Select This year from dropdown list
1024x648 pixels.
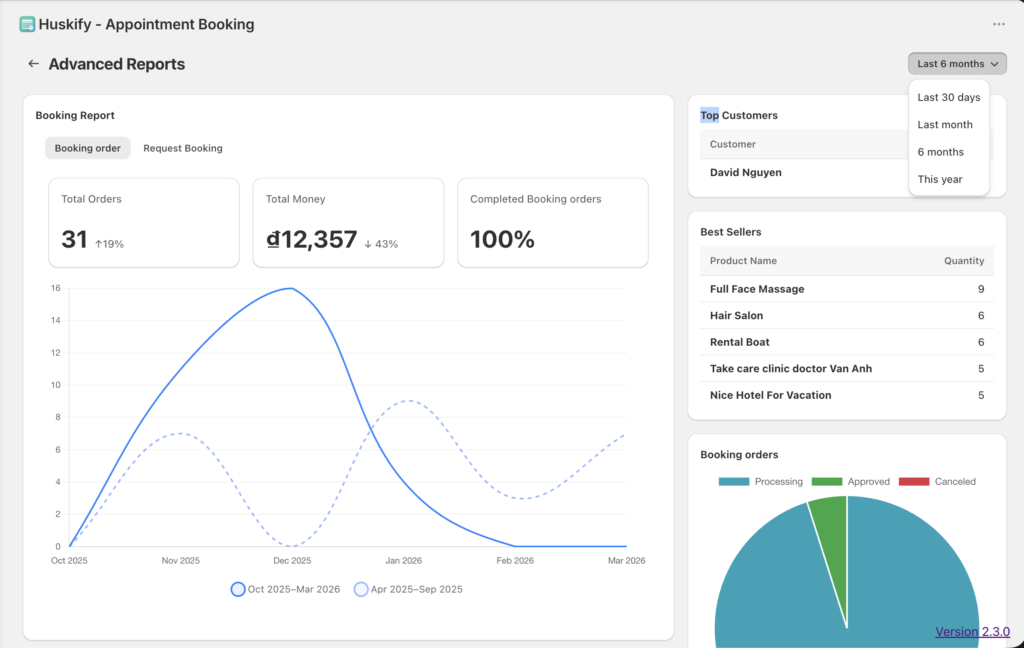coord(940,179)
